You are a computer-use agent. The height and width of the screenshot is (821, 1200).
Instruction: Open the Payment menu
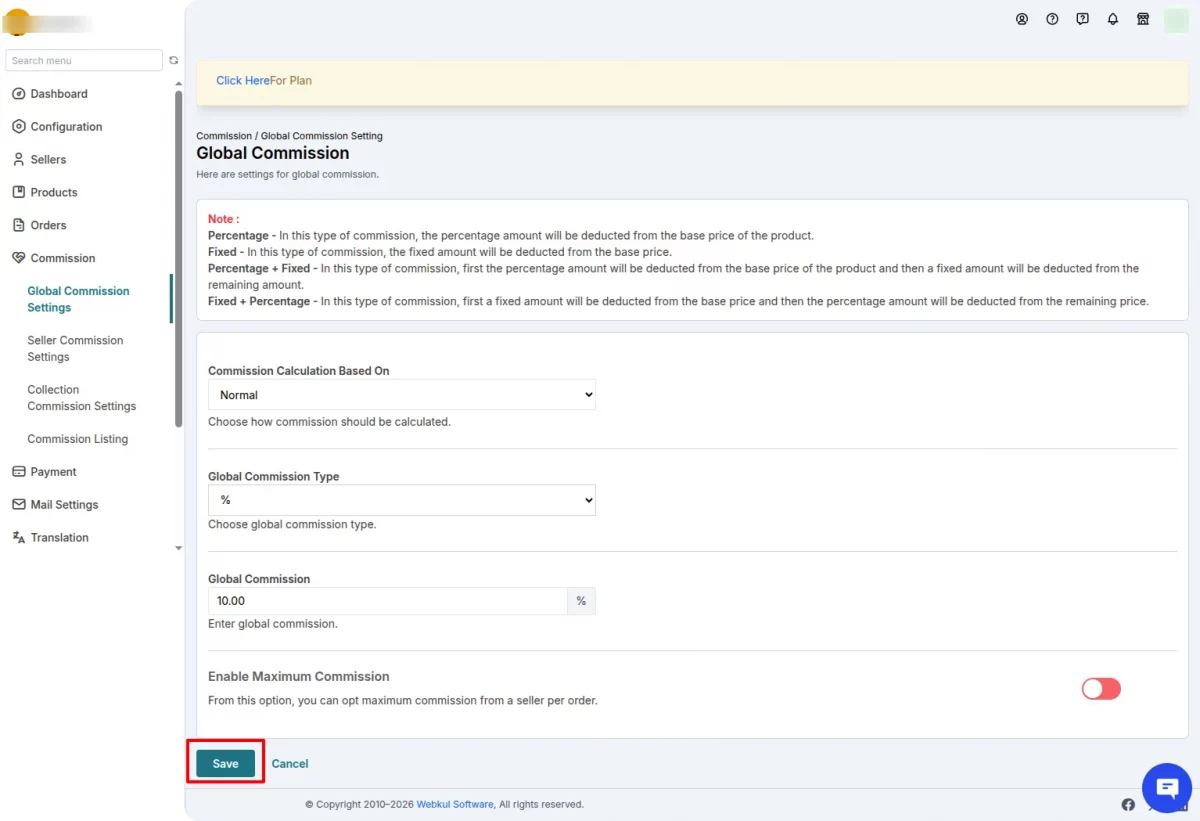[53, 472]
